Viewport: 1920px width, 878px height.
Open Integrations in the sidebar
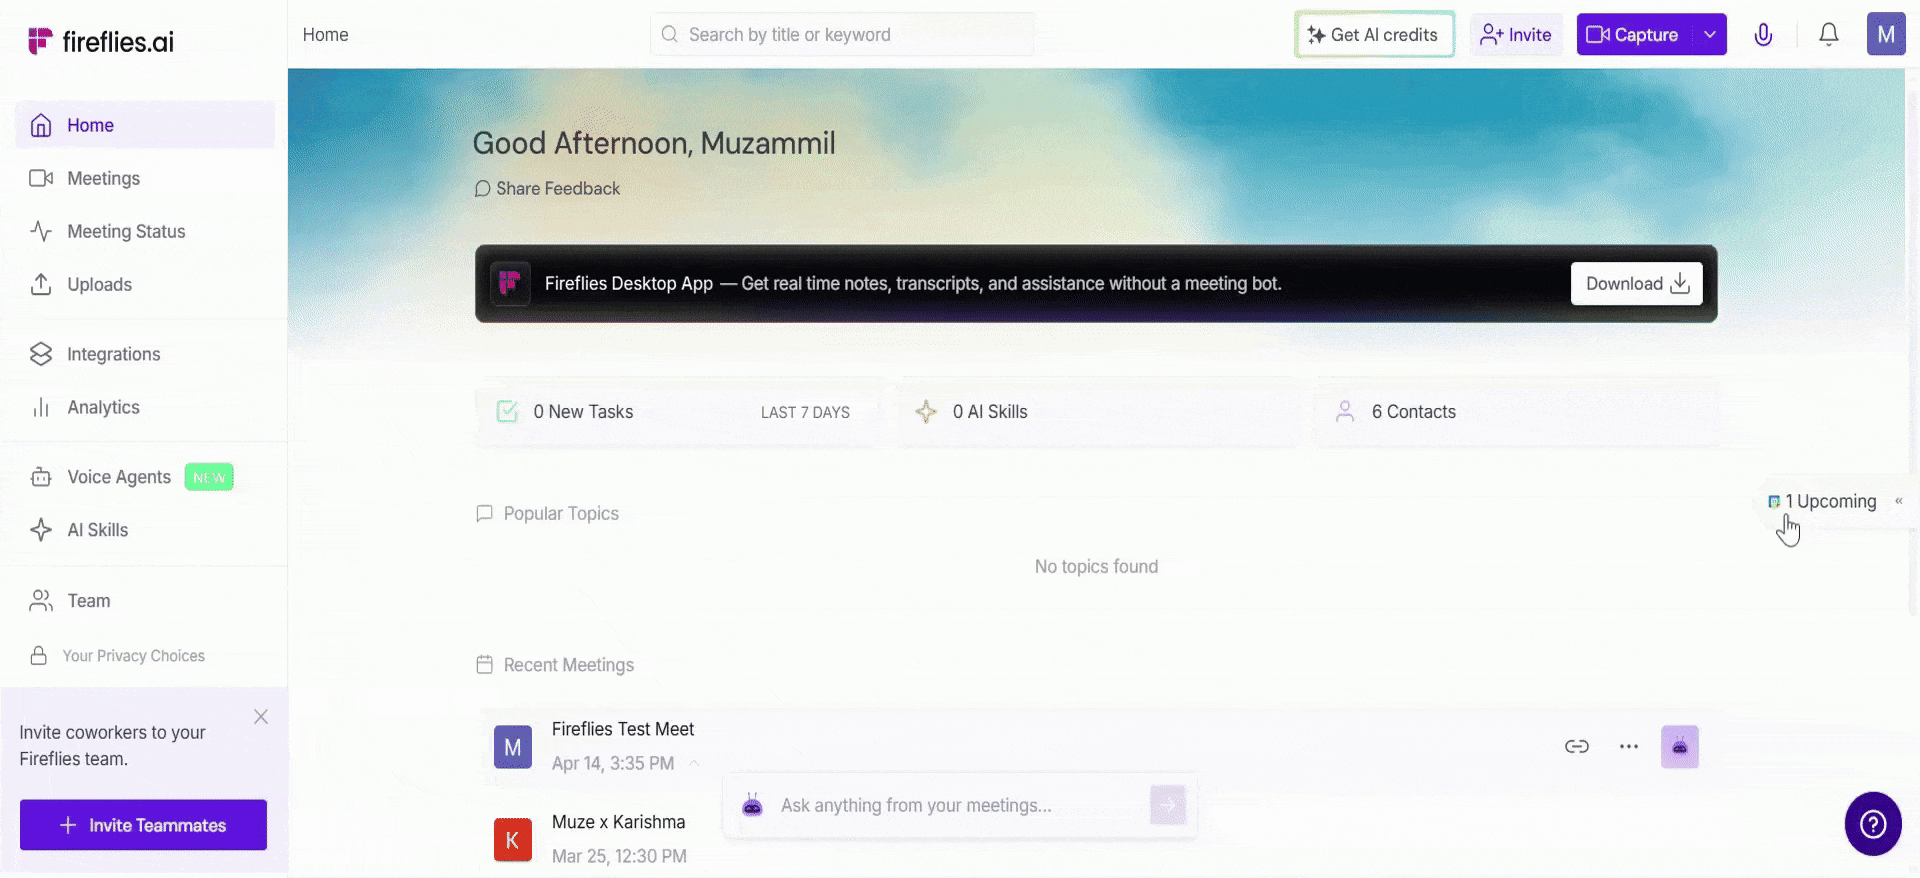(x=145, y=354)
